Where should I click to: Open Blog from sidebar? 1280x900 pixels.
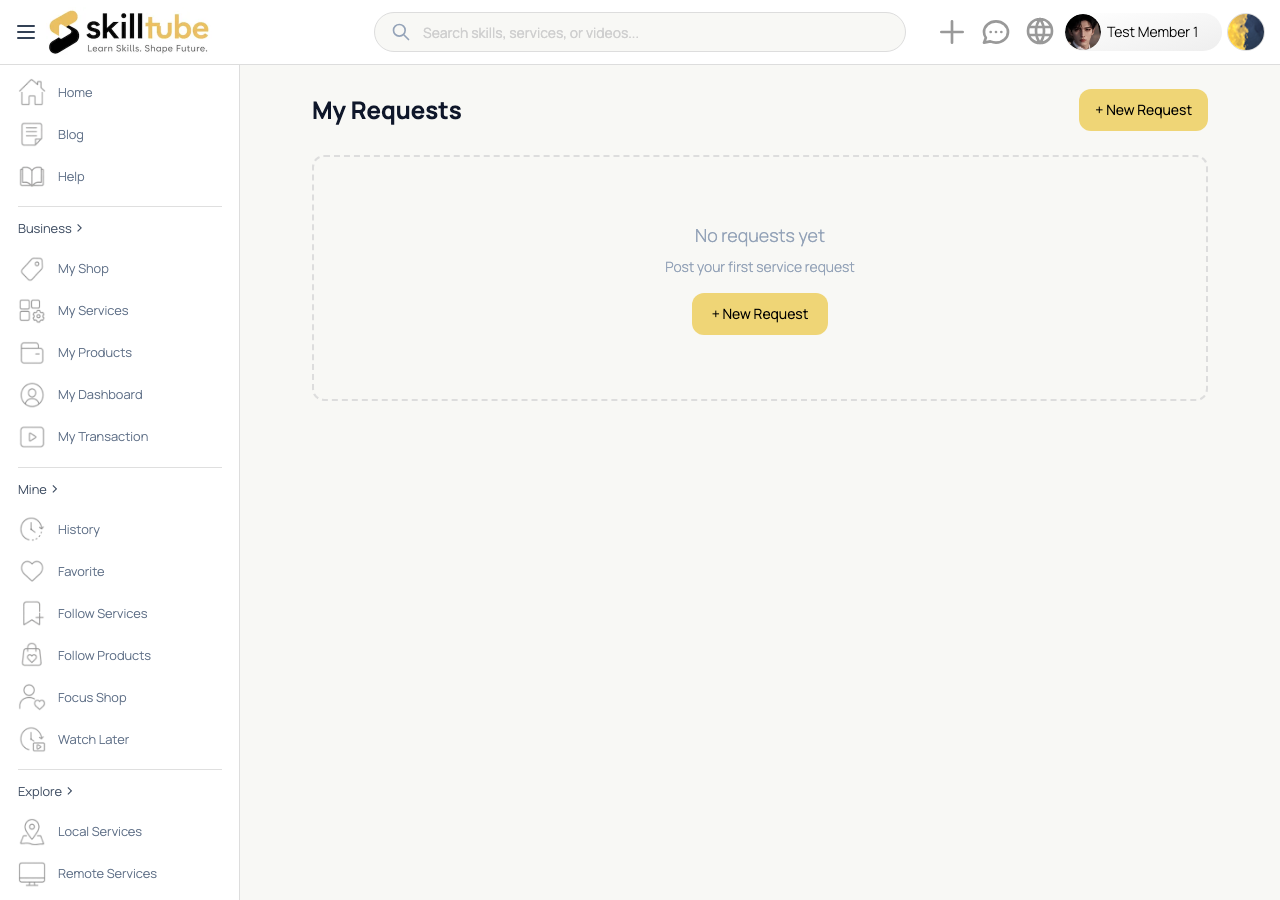(x=71, y=134)
